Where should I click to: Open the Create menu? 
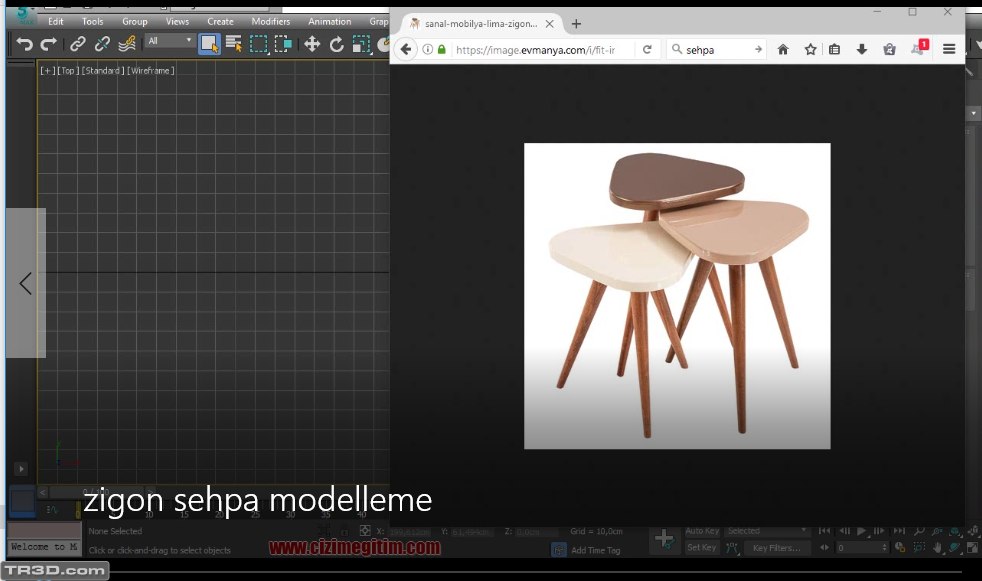(x=220, y=21)
